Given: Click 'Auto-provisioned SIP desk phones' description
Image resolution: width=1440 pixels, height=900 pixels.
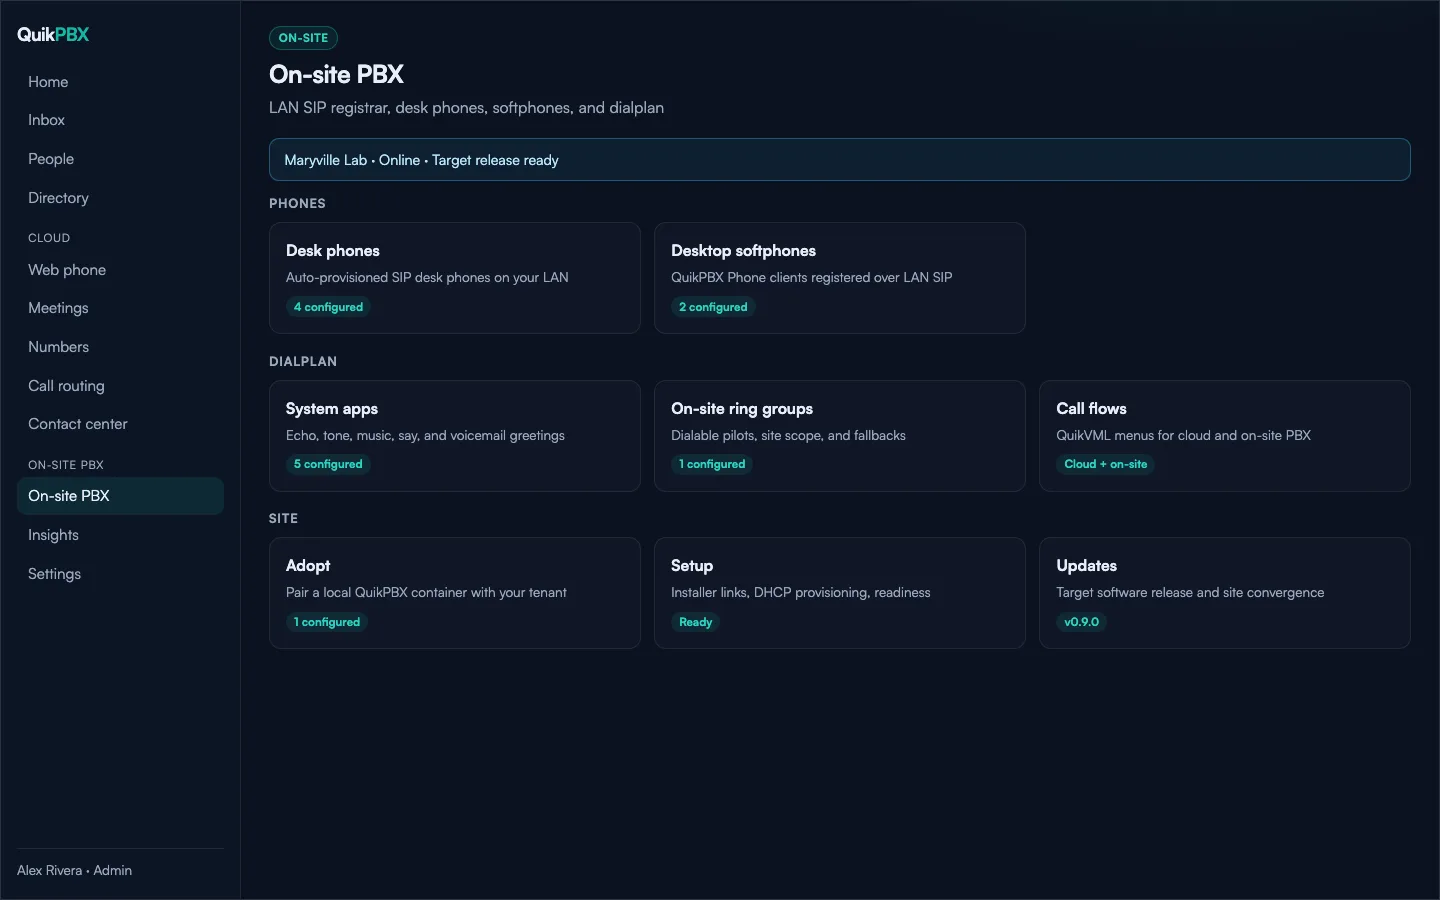Looking at the screenshot, I should [427, 278].
